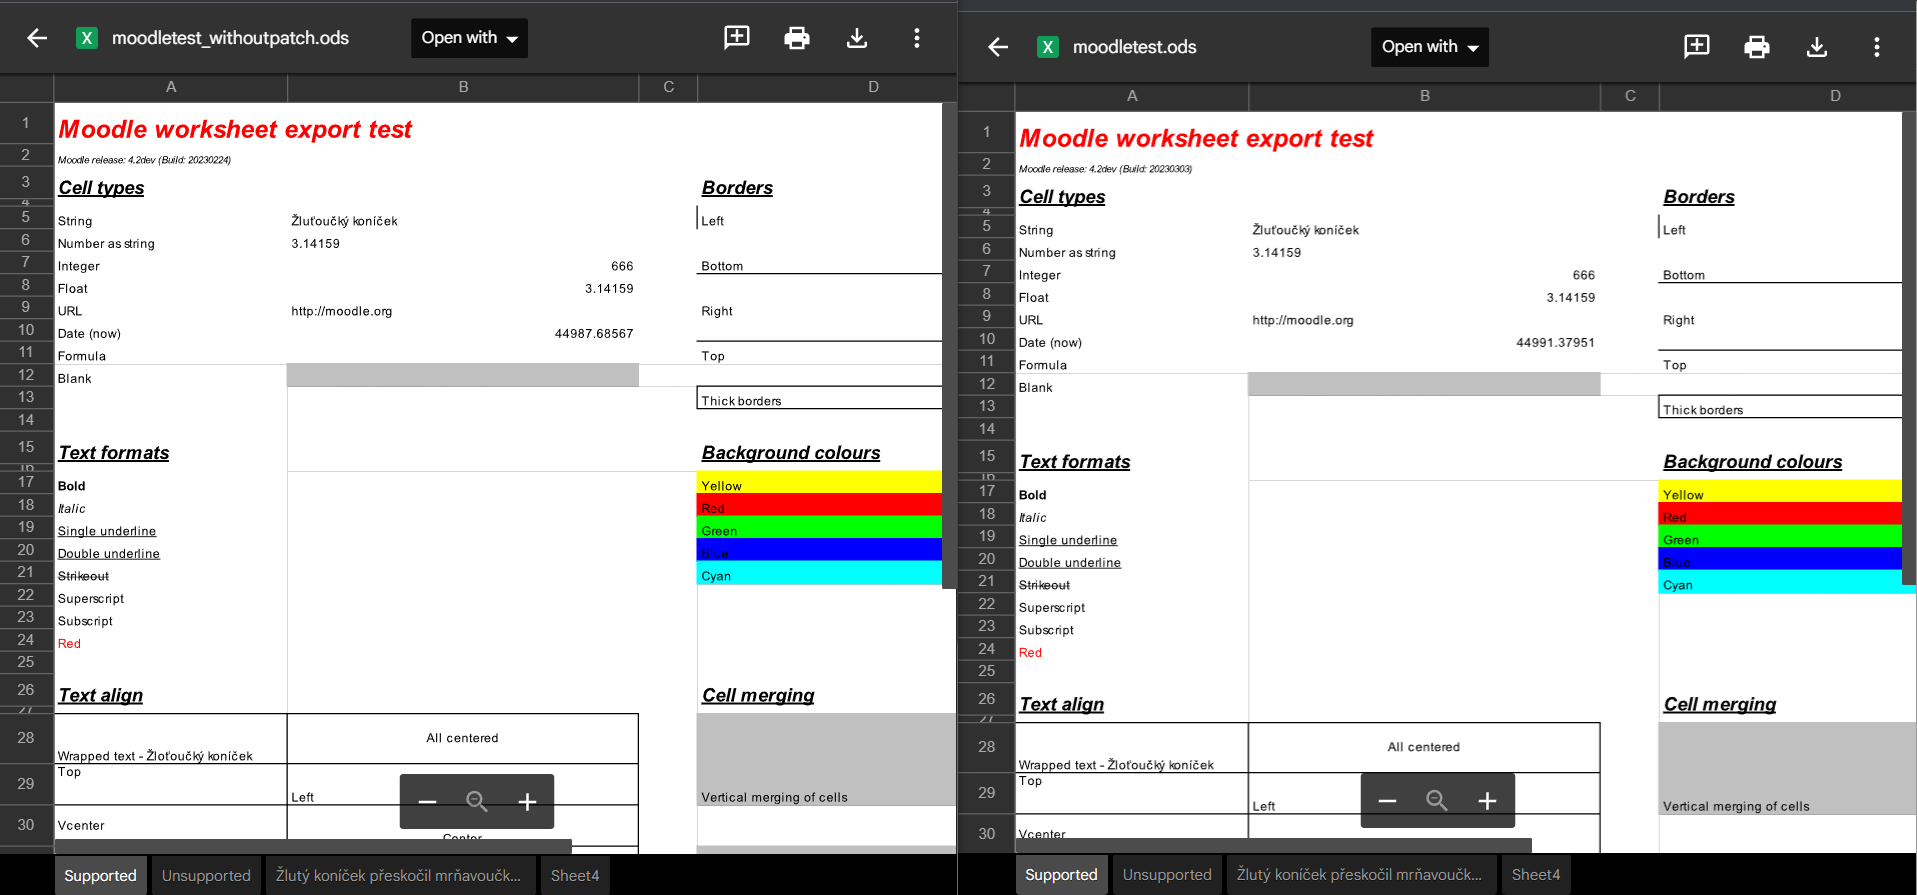This screenshot has height=895, width=1917.
Task: Open more actions menu for moodletest_withoutpatch.ods
Action: click(x=917, y=38)
